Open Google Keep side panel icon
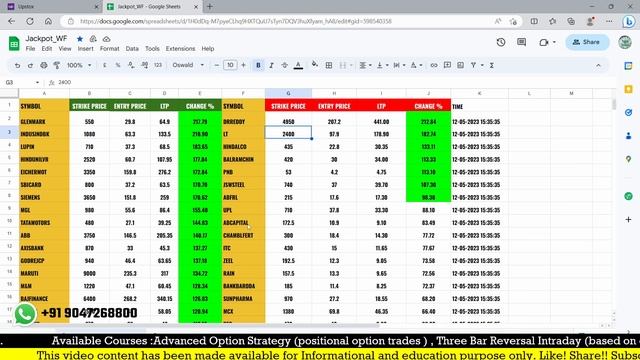 (628, 89)
